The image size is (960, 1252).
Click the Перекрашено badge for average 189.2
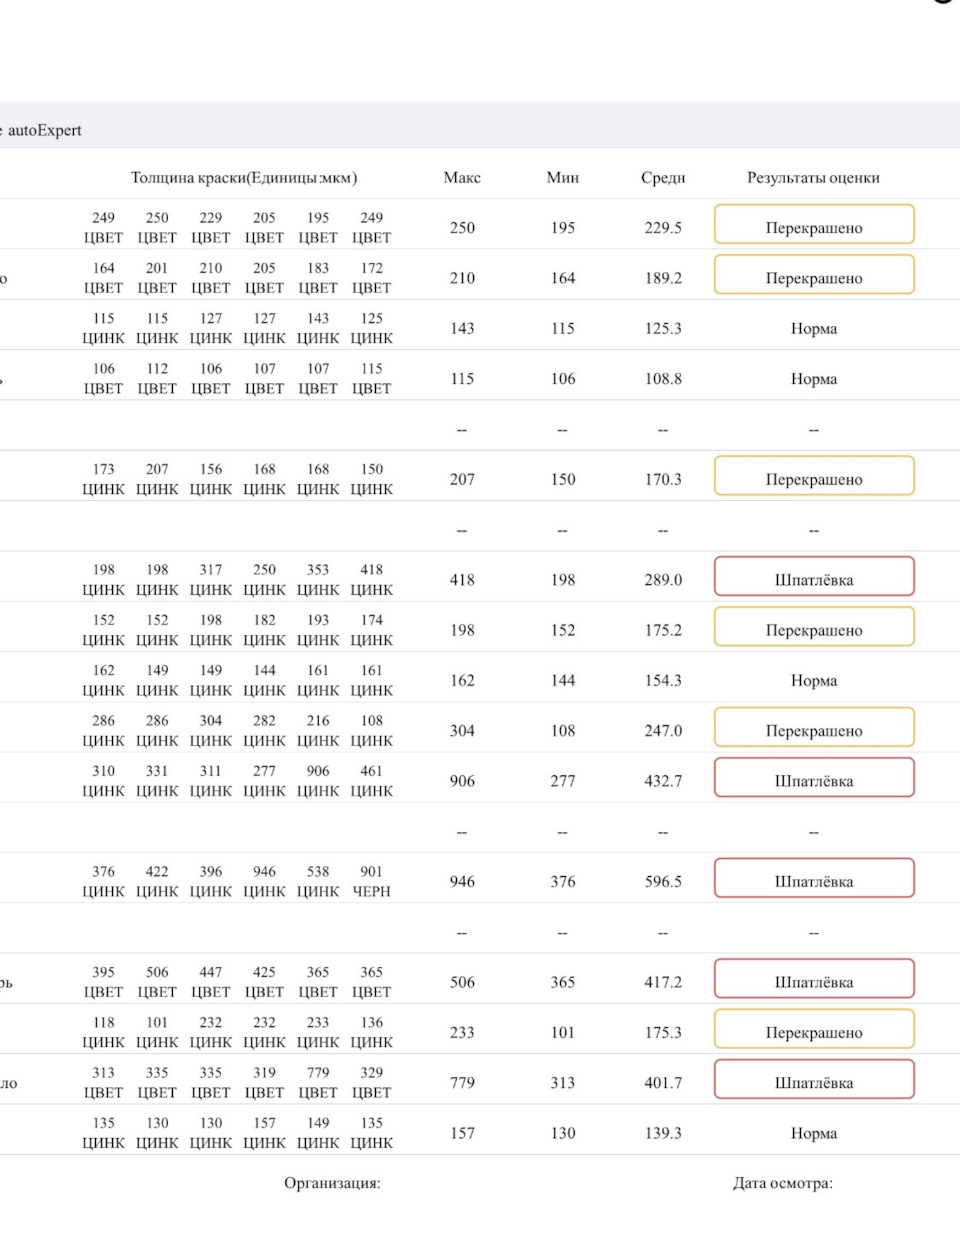click(814, 277)
